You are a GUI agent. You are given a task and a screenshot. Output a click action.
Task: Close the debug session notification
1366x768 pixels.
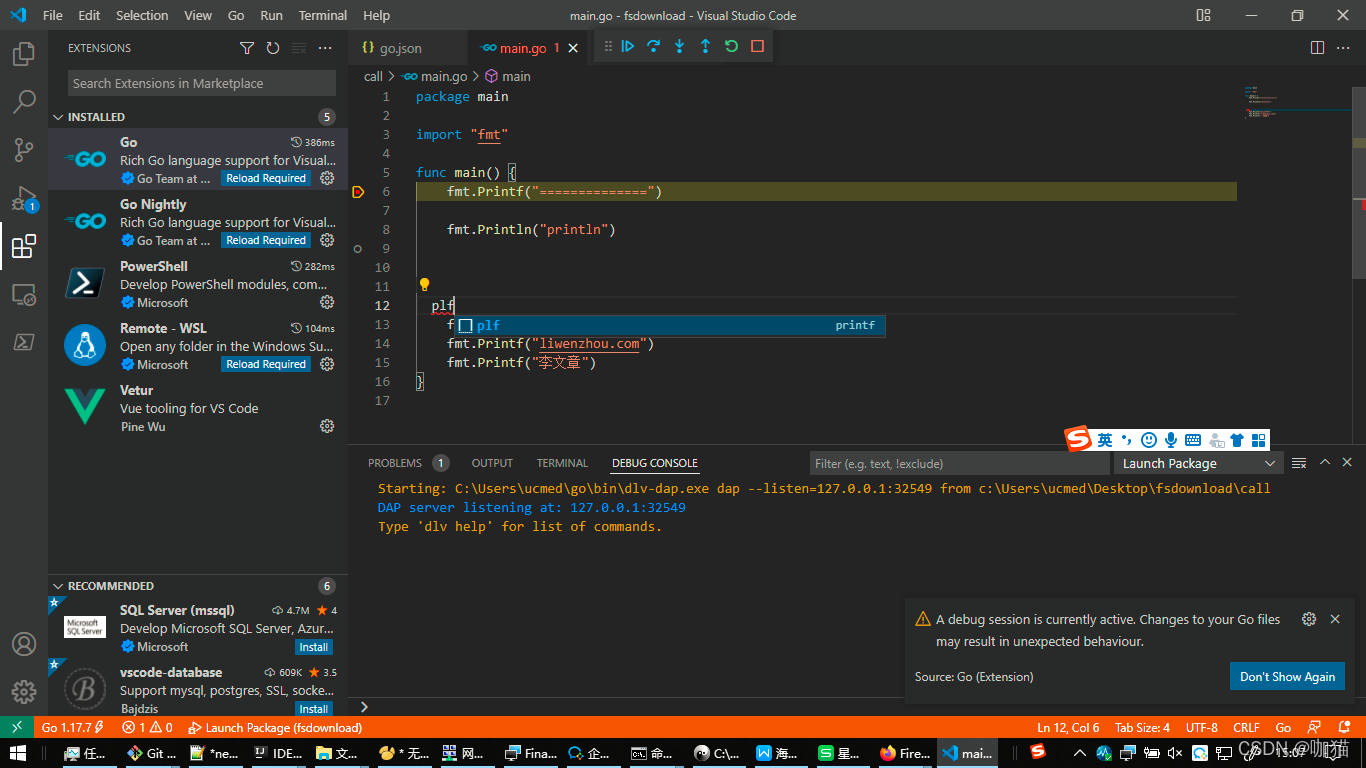[1335, 620]
